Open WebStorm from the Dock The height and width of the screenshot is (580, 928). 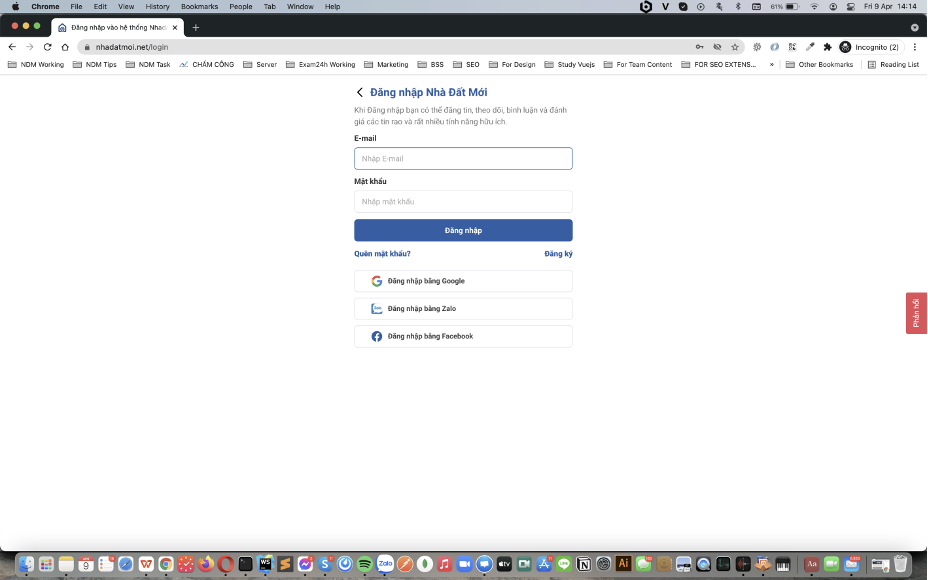[265, 564]
